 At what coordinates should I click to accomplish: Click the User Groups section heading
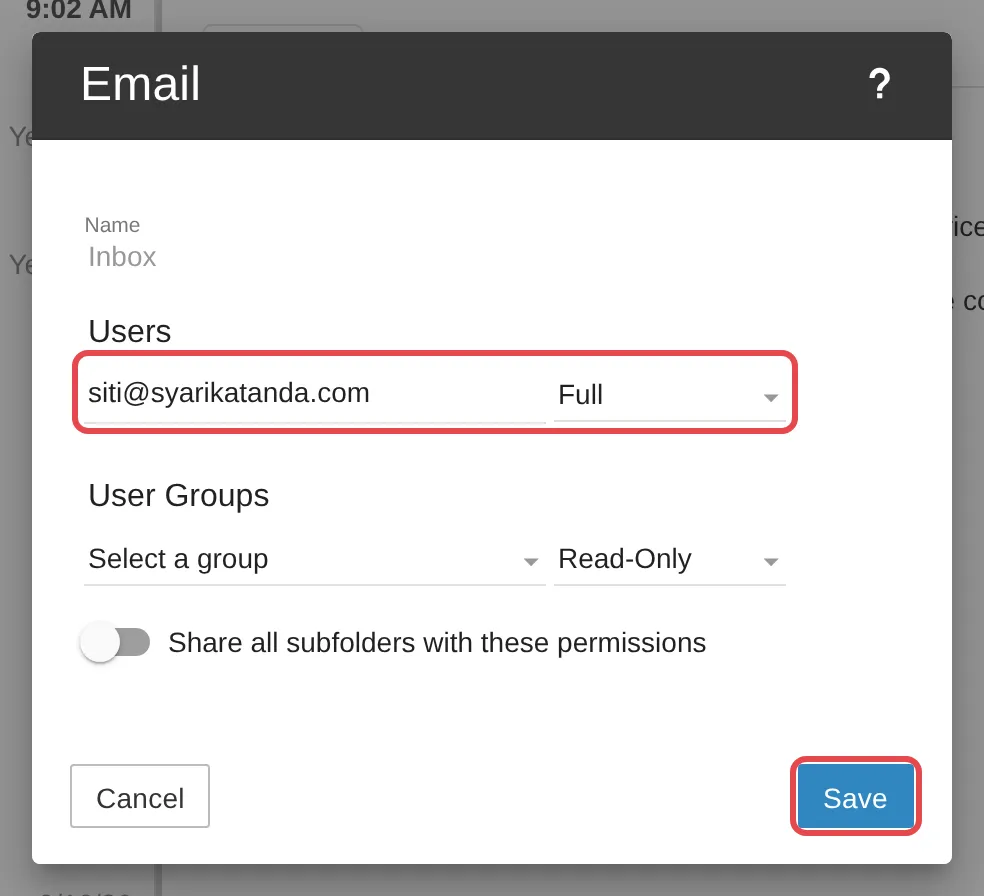tap(178, 496)
